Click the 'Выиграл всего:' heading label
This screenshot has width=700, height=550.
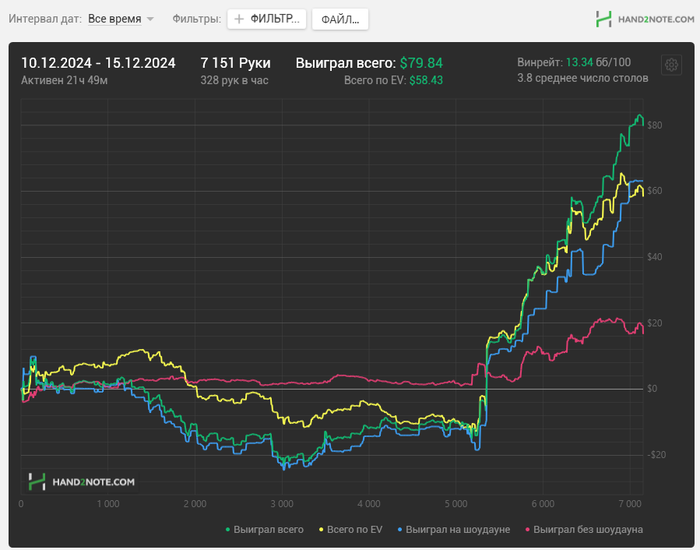point(346,63)
